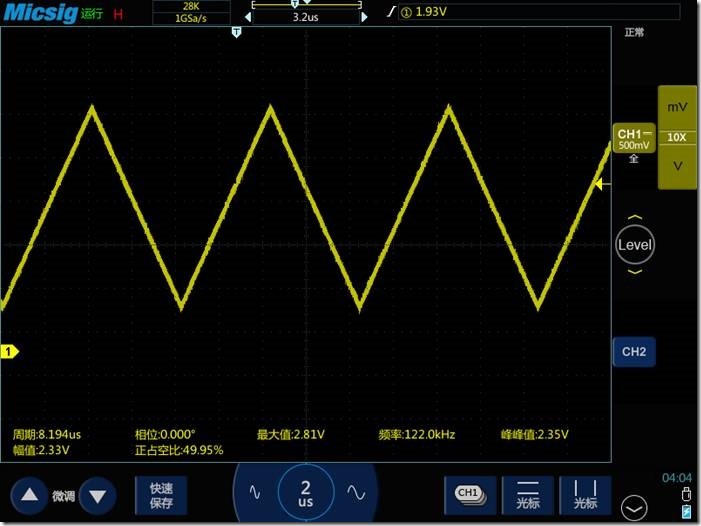Open the CH1 measurement stack icon
The width and height of the screenshot is (701, 526).
click(x=470, y=495)
